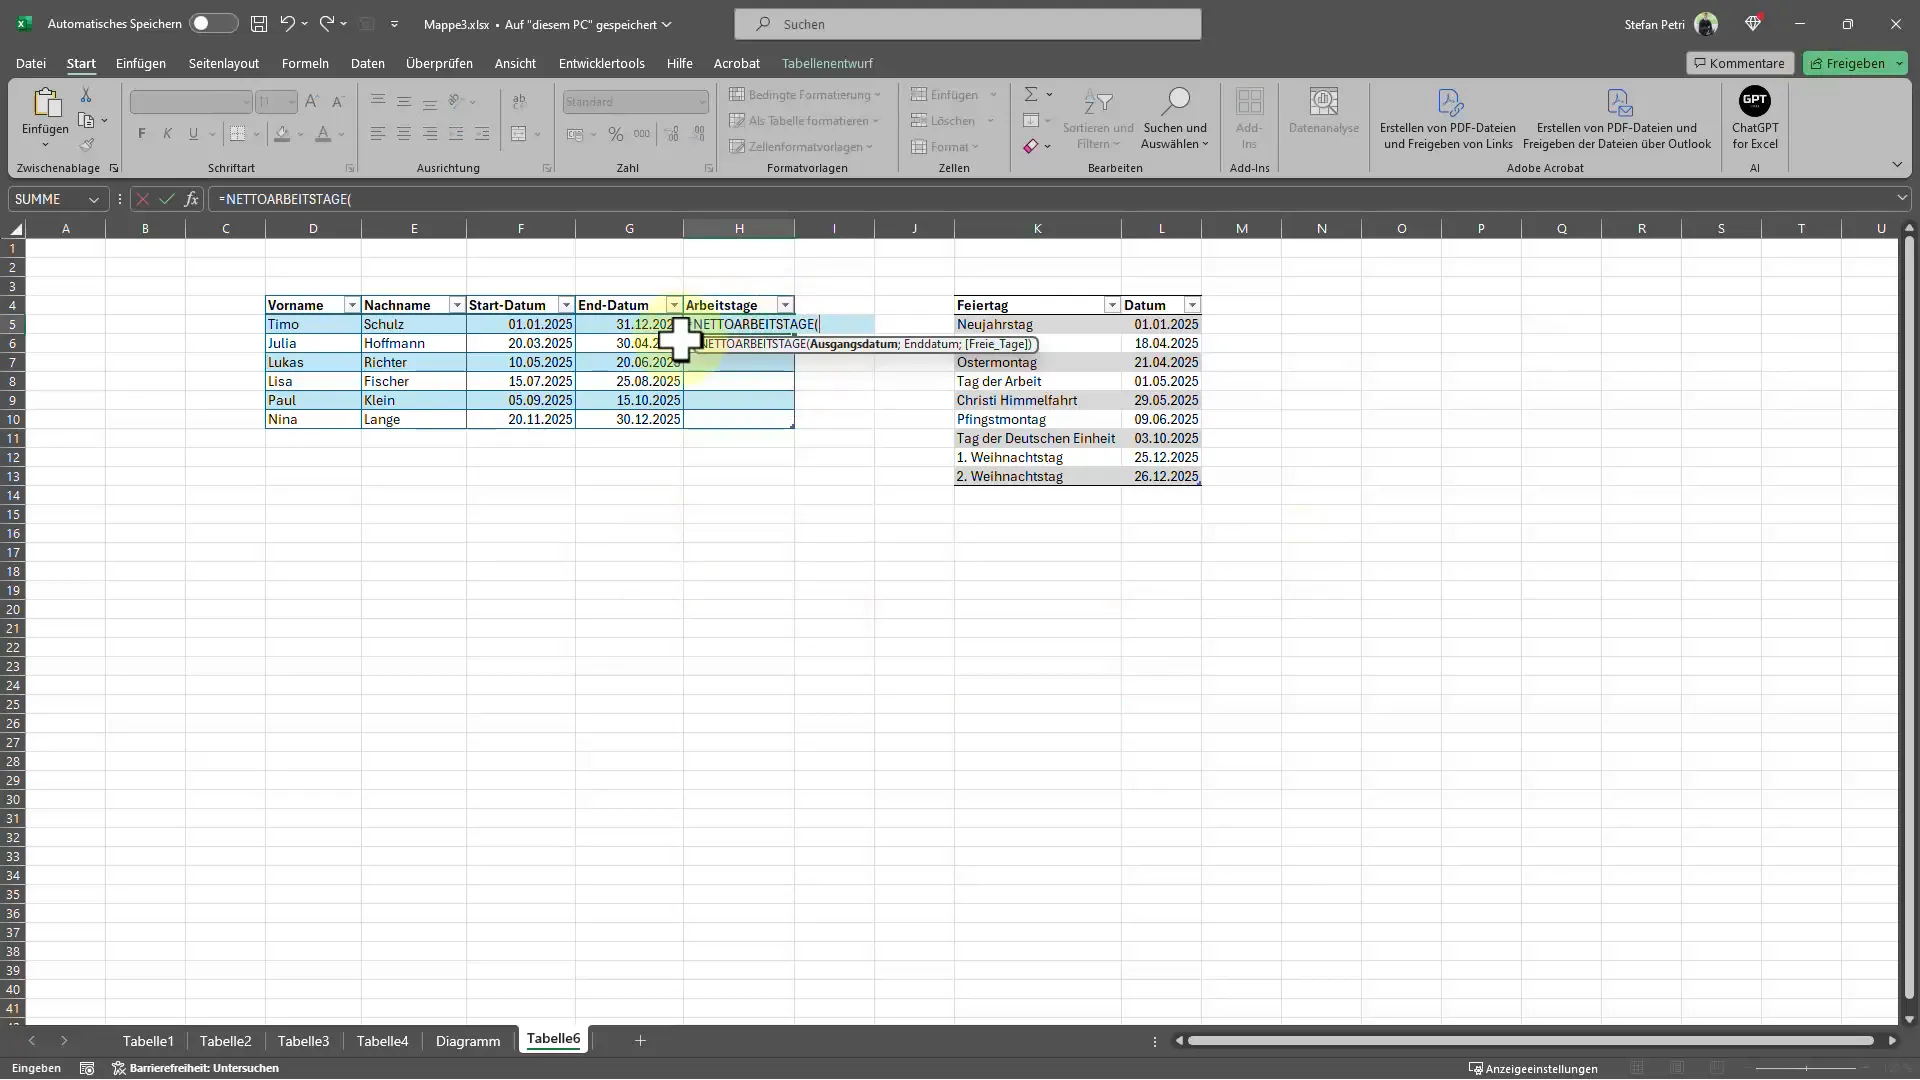Select the cell containing 20.11.2025

point(520,419)
